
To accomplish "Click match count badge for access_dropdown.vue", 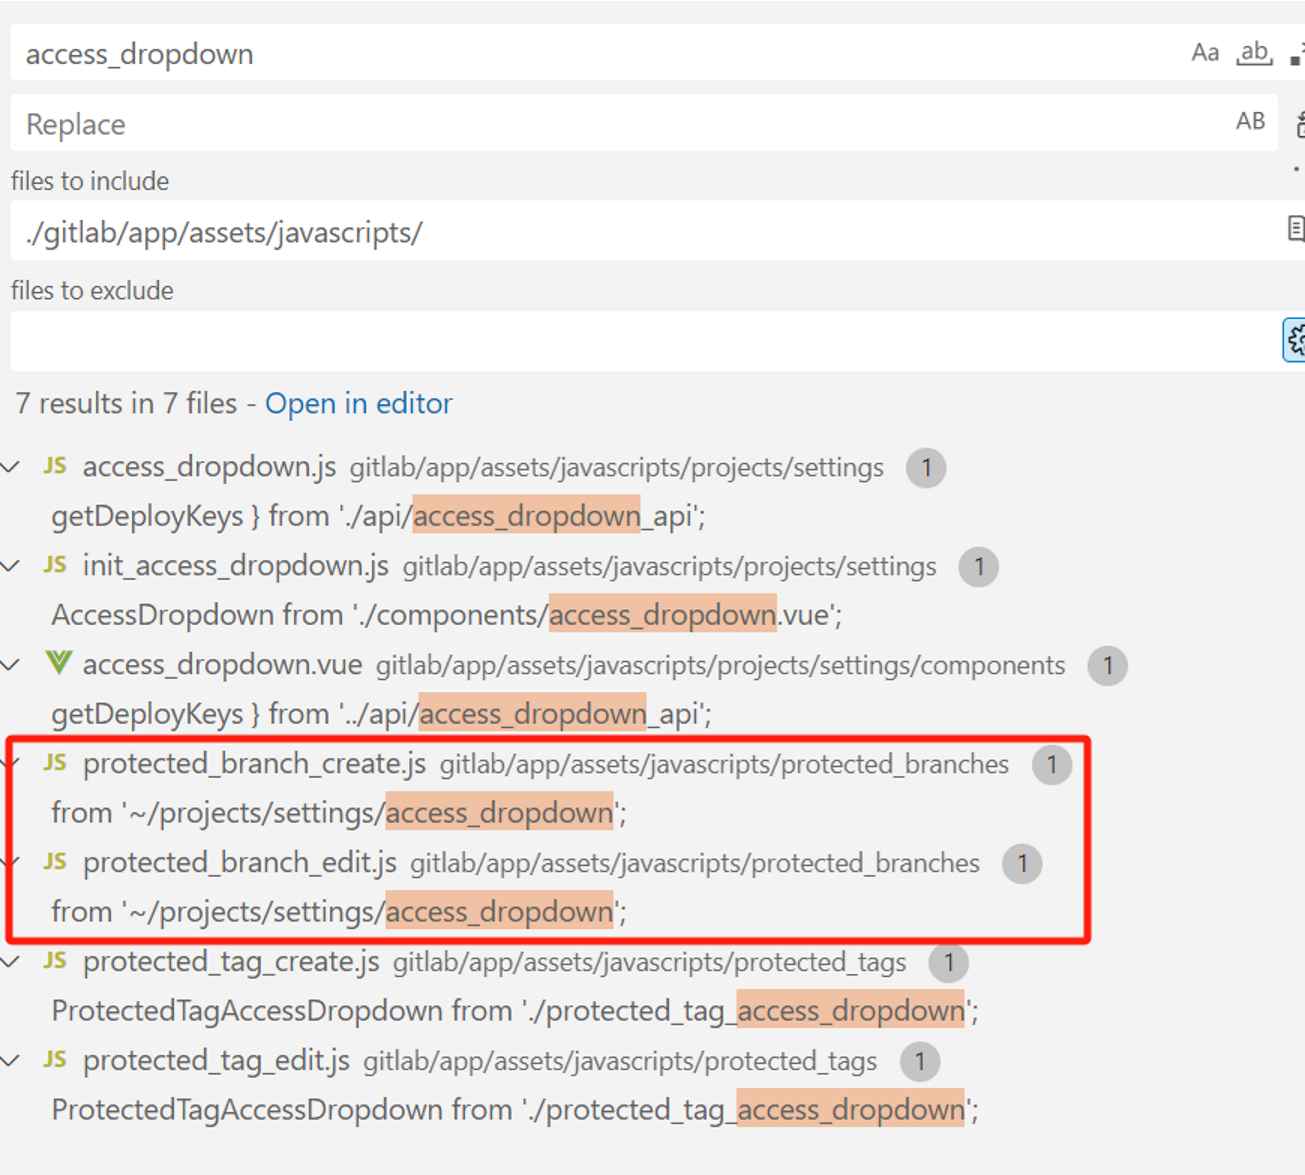I will (x=1107, y=665).
